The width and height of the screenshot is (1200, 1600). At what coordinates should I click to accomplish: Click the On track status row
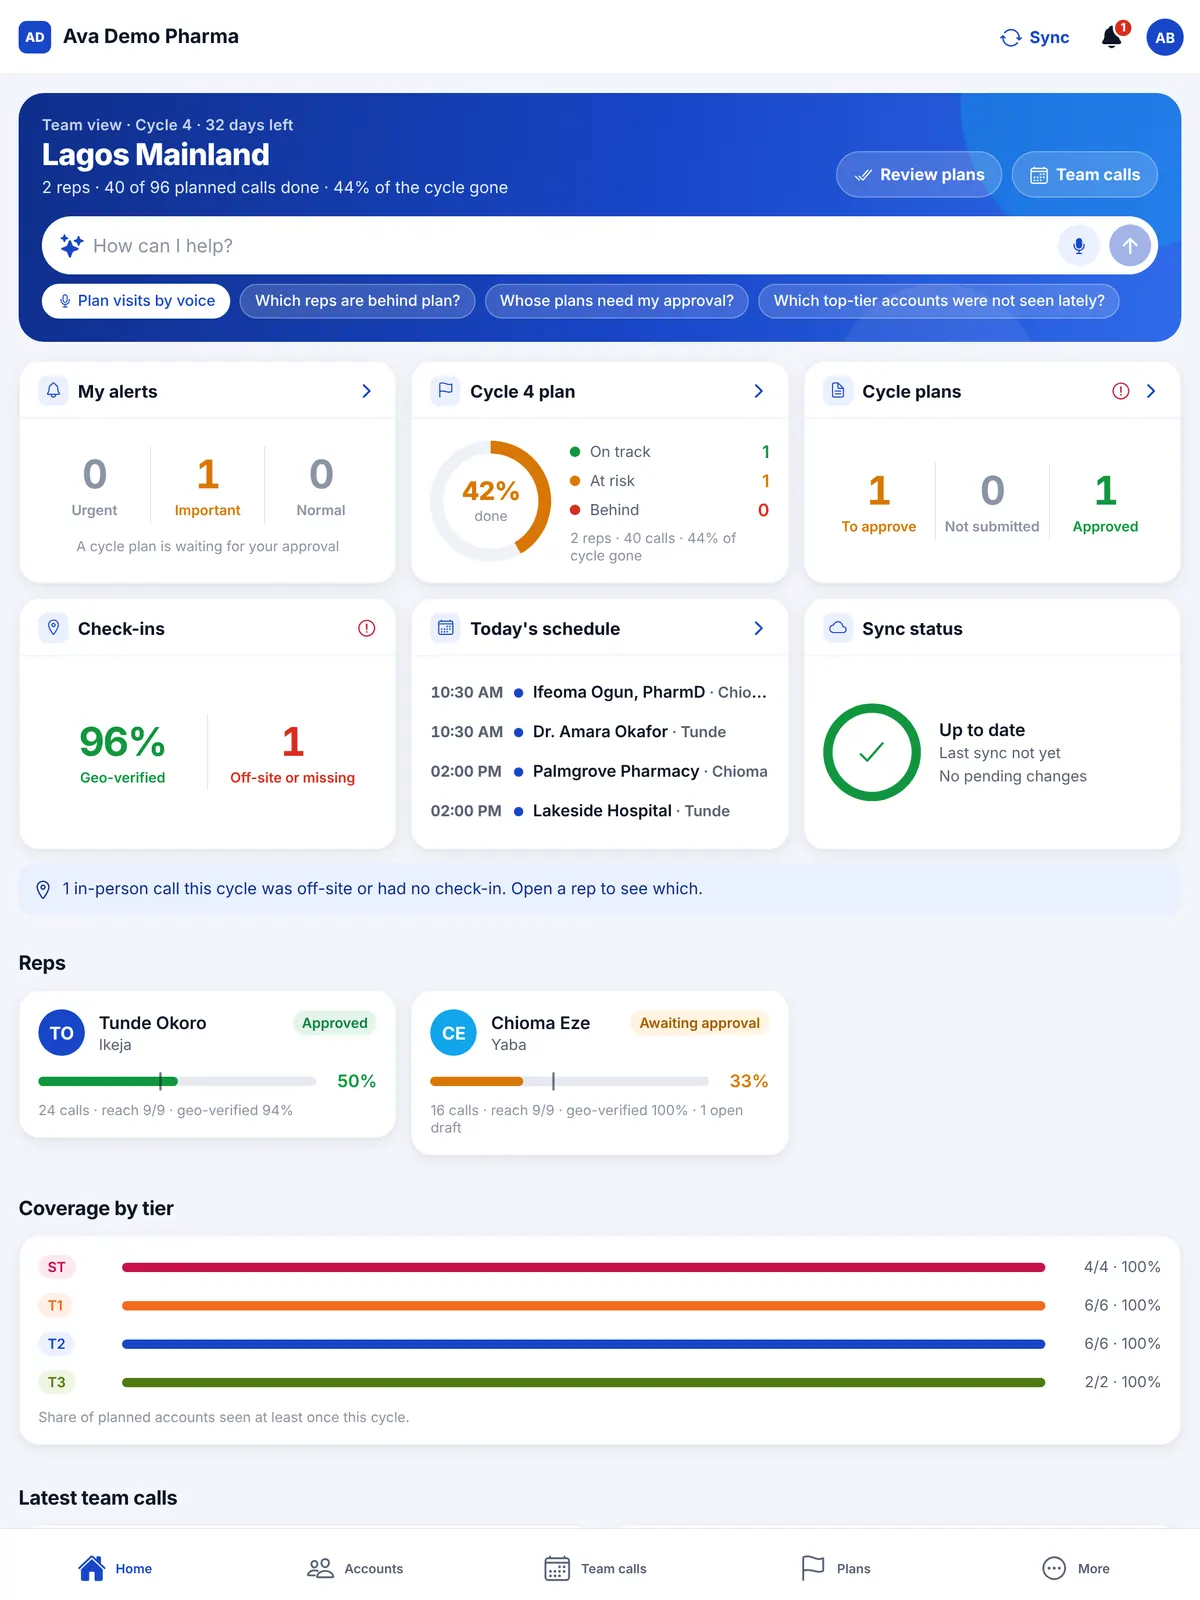pos(669,452)
